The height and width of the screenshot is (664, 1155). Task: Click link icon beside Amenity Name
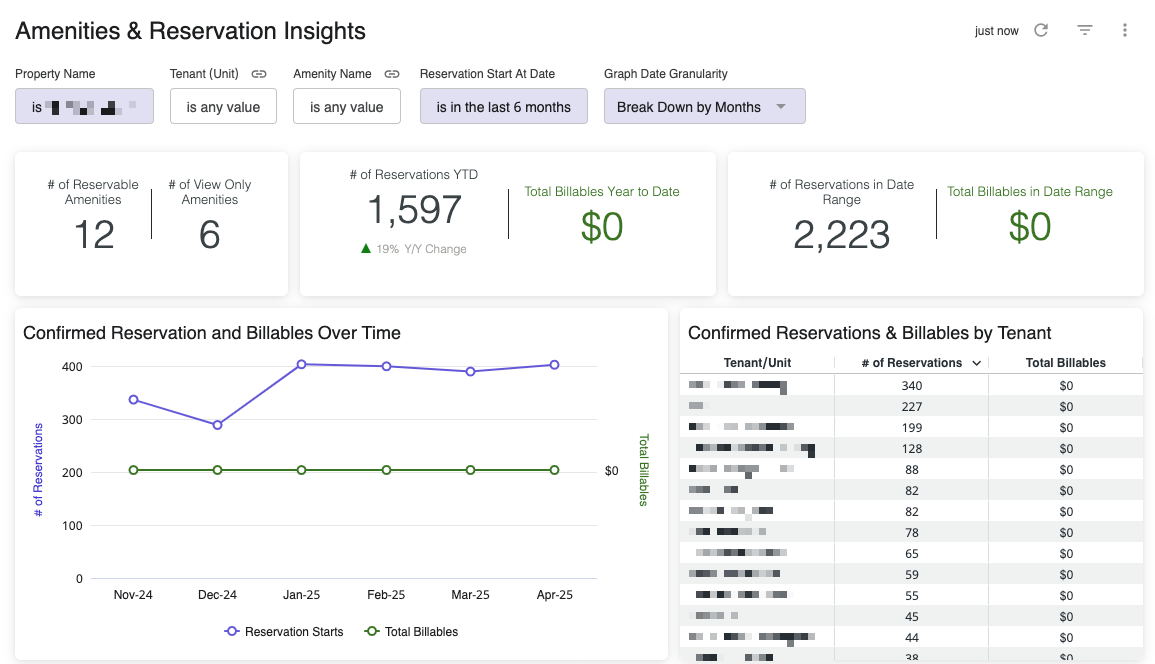[x=392, y=74]
